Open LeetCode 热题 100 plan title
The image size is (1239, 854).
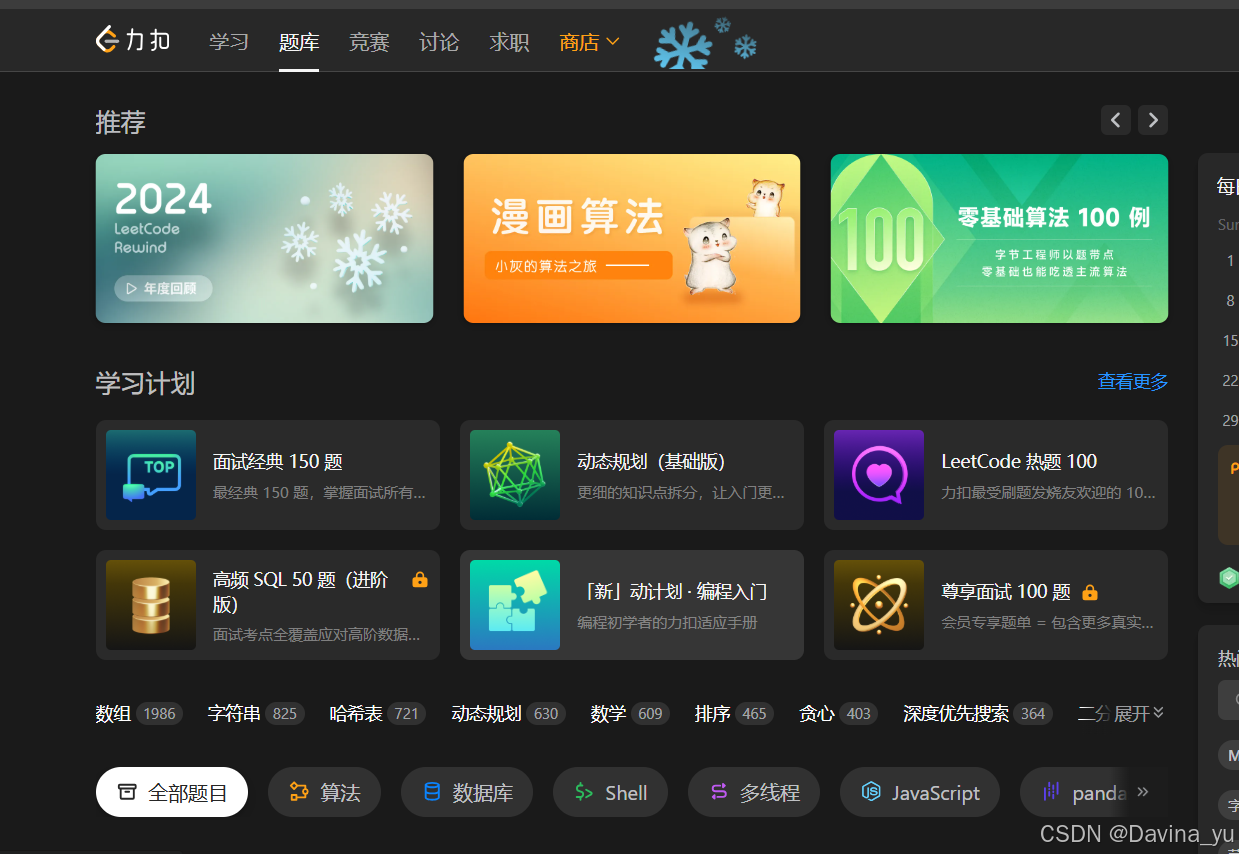[1019, 461]
